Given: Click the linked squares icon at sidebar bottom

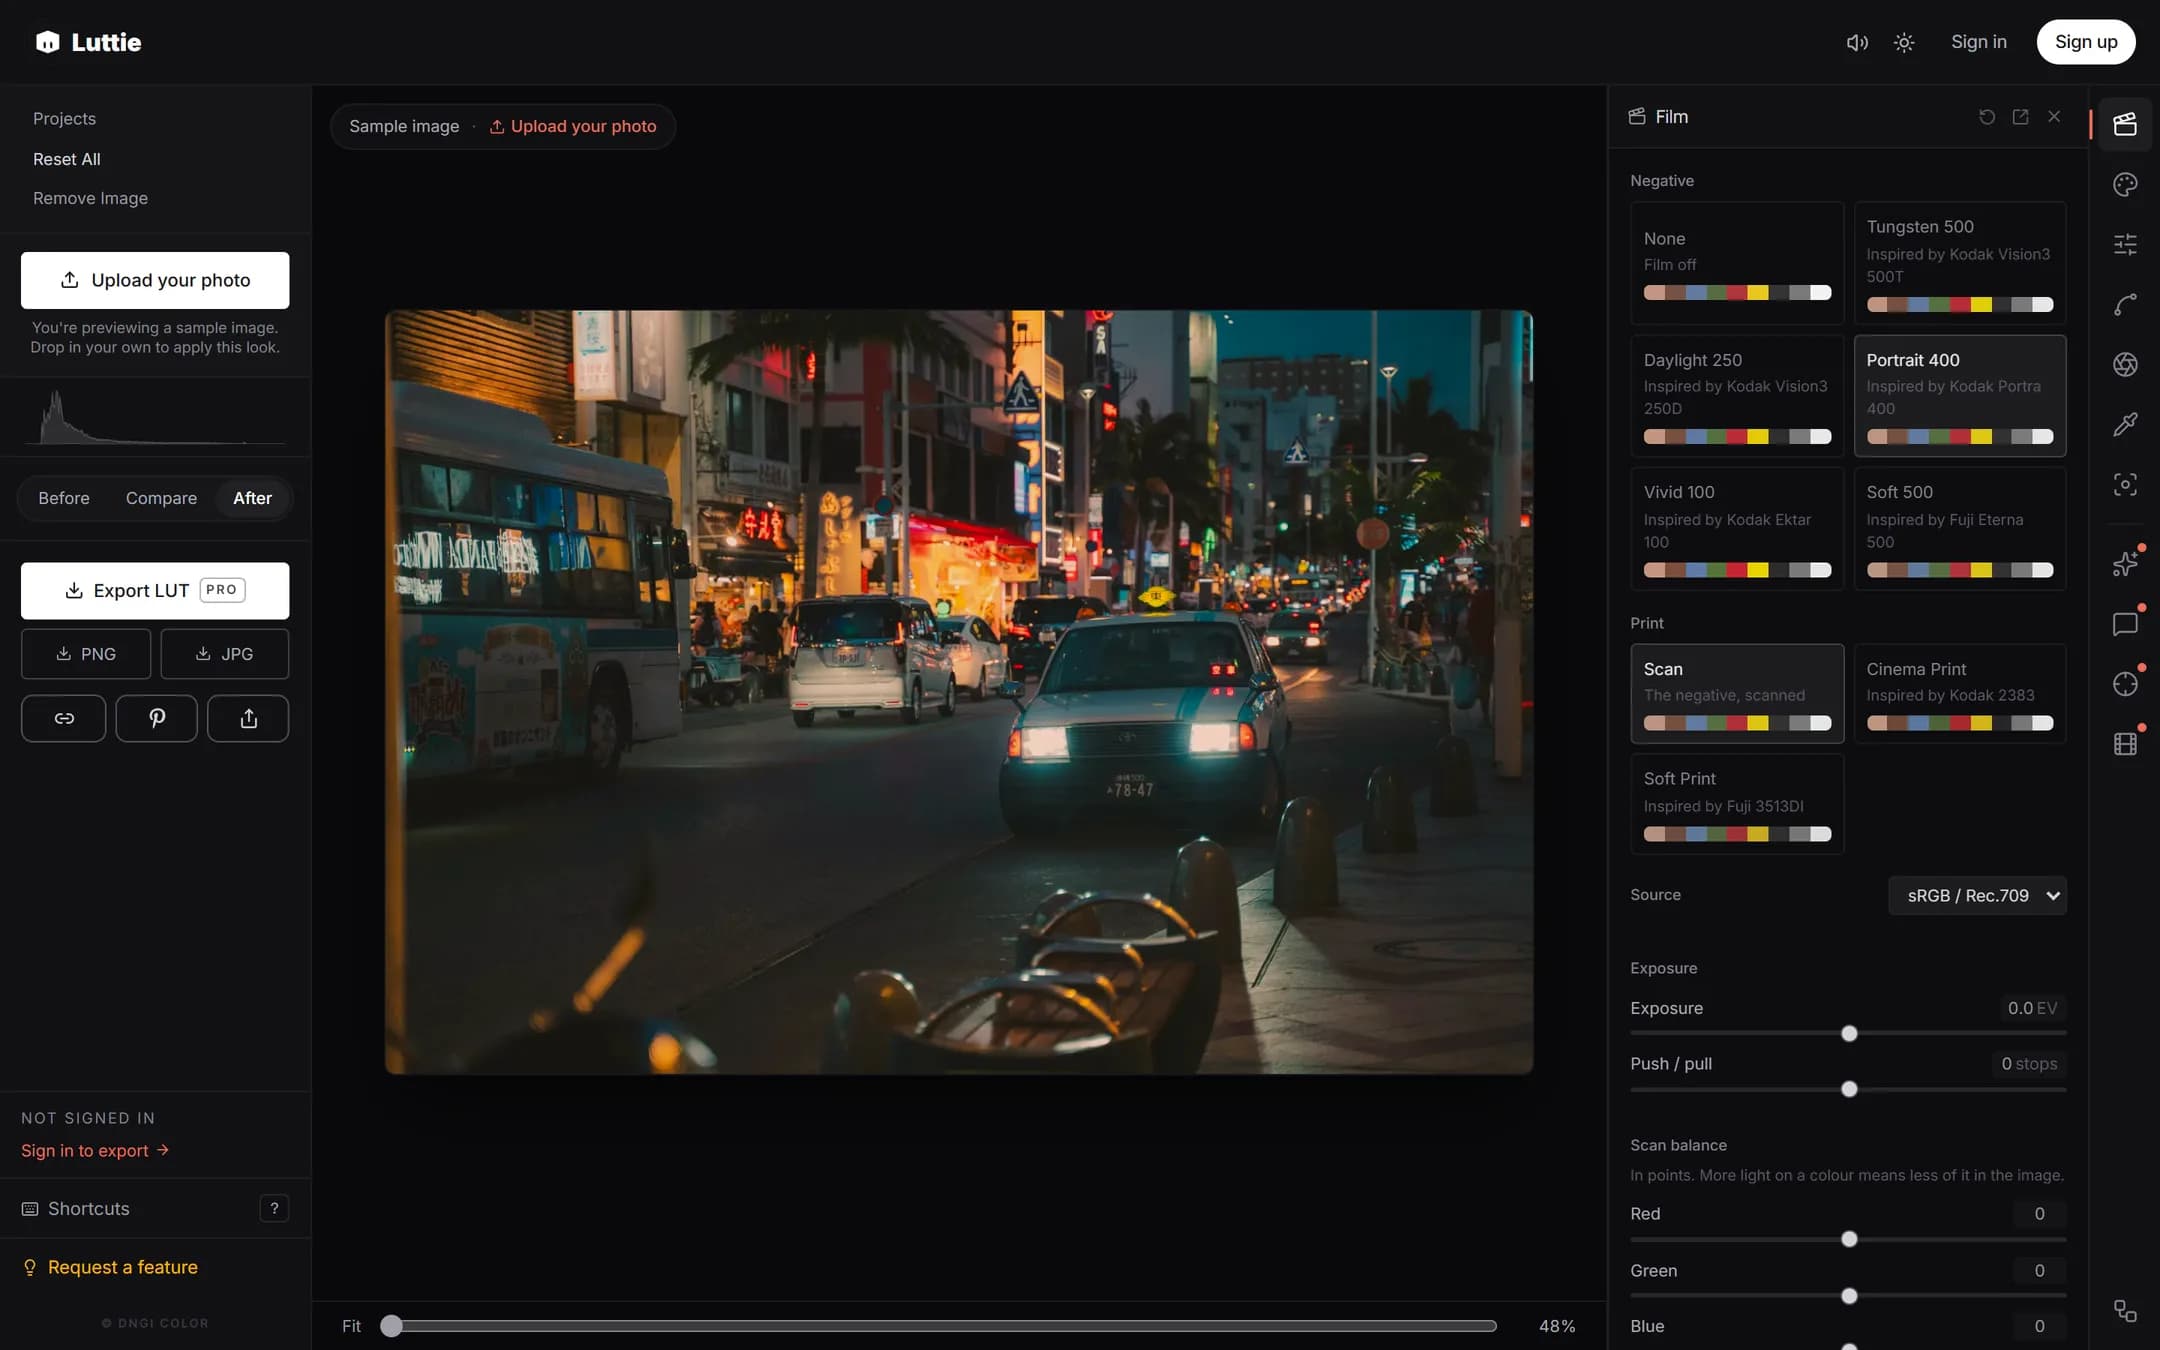Looking at the screenshot, I should (x=2125, y=1311).
